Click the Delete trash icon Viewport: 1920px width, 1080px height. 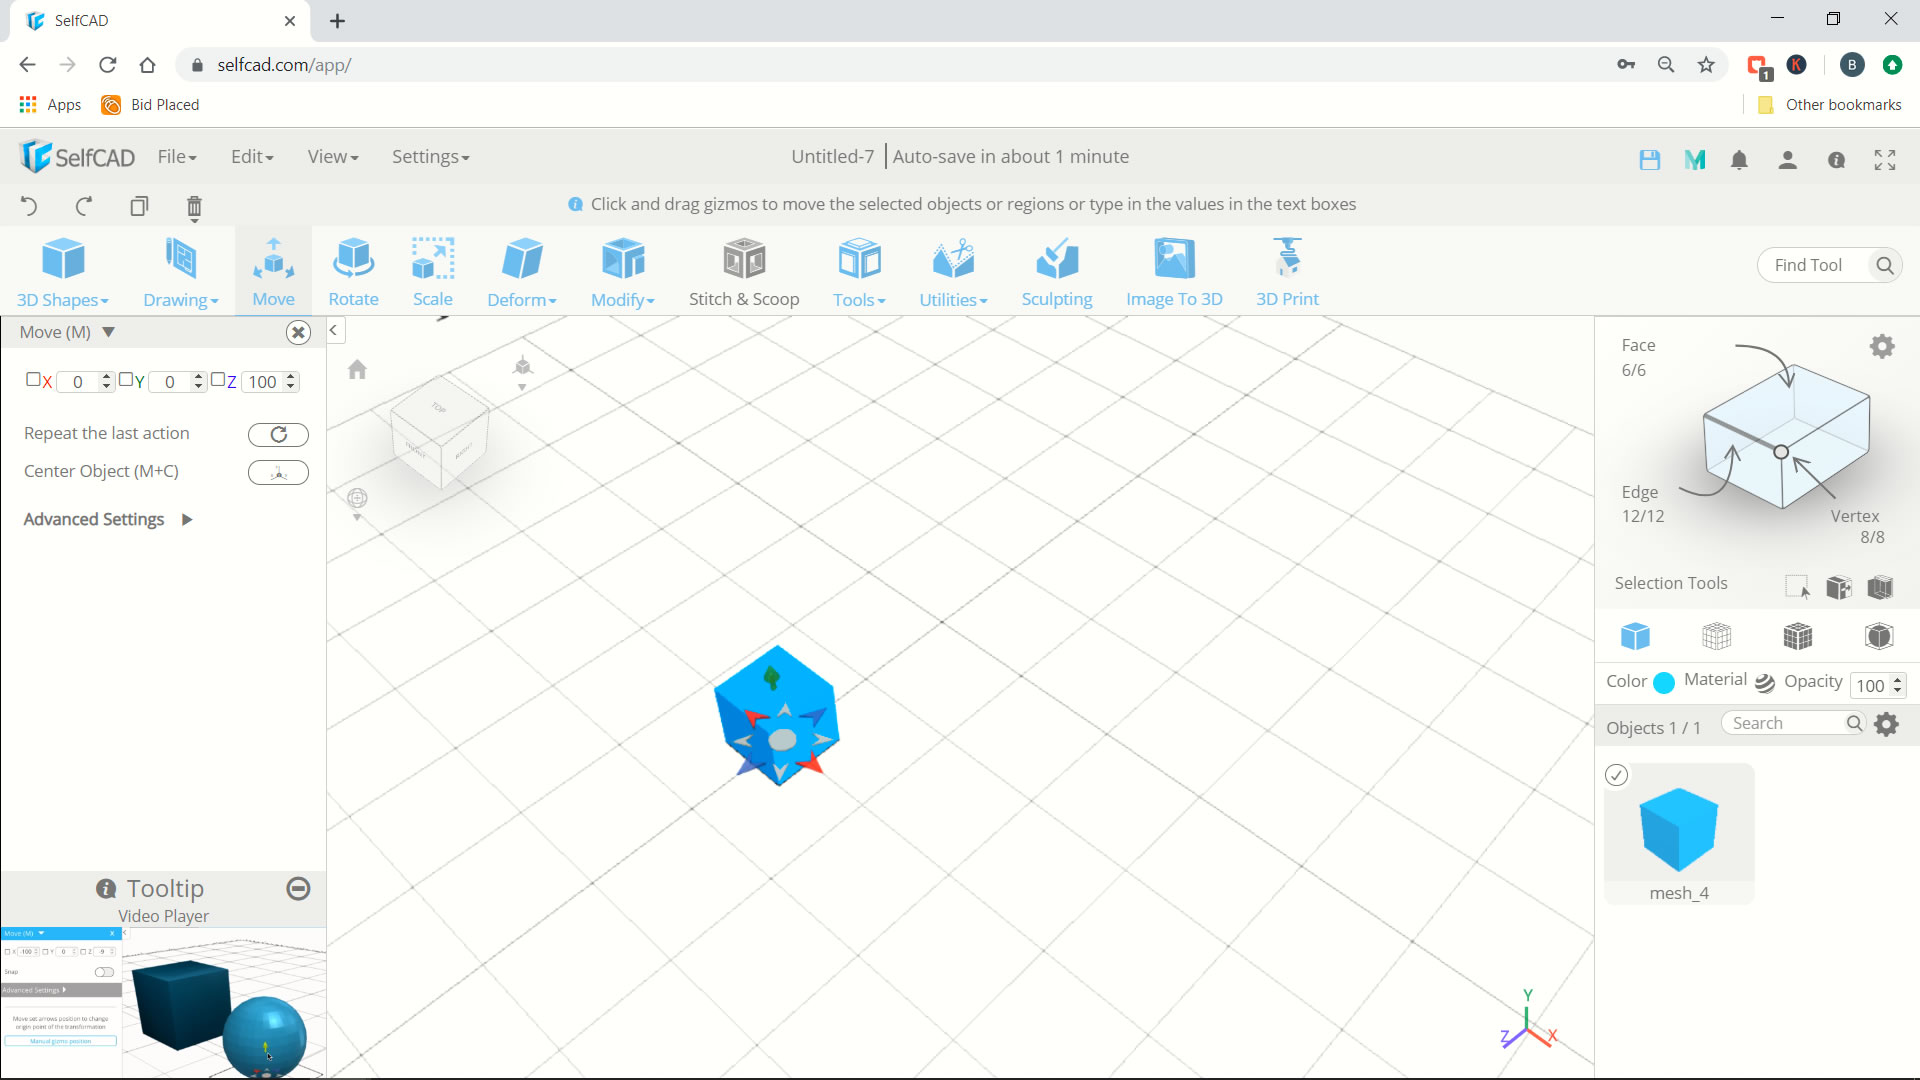pyautogui.click(x=194, y=207)
